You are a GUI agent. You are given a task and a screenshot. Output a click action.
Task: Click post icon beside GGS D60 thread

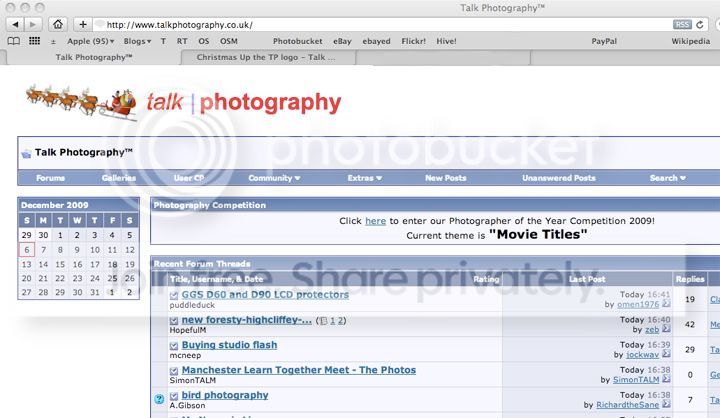pos(174,295)
